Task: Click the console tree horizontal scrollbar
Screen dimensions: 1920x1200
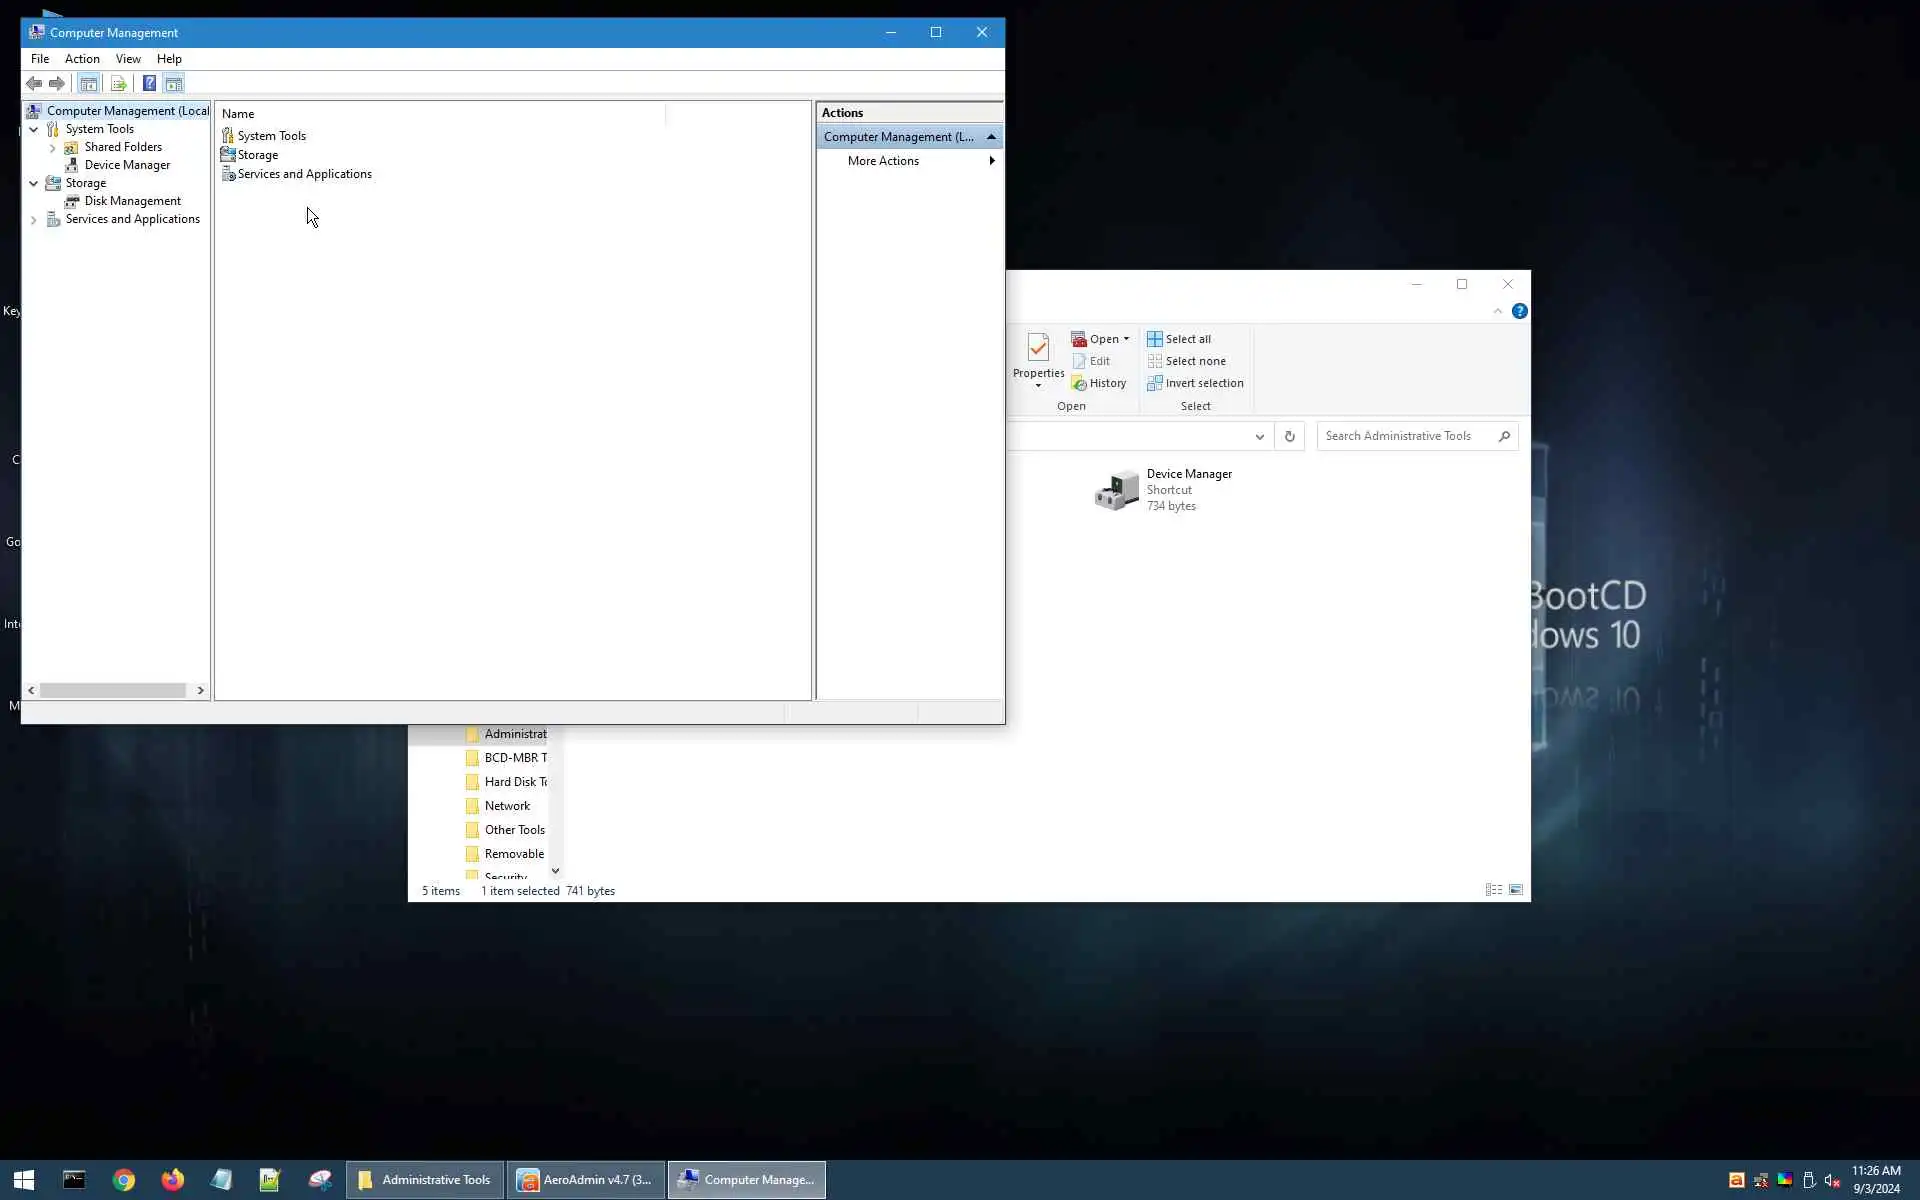Action: pyautogui.click(x=112, y=690)
